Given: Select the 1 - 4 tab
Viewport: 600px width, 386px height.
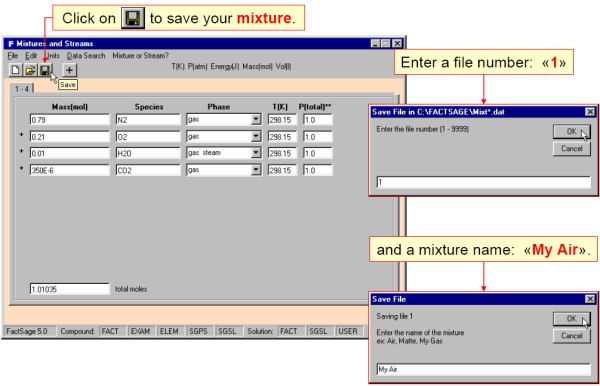Looking at the screenshot, I should pos(22,89).
